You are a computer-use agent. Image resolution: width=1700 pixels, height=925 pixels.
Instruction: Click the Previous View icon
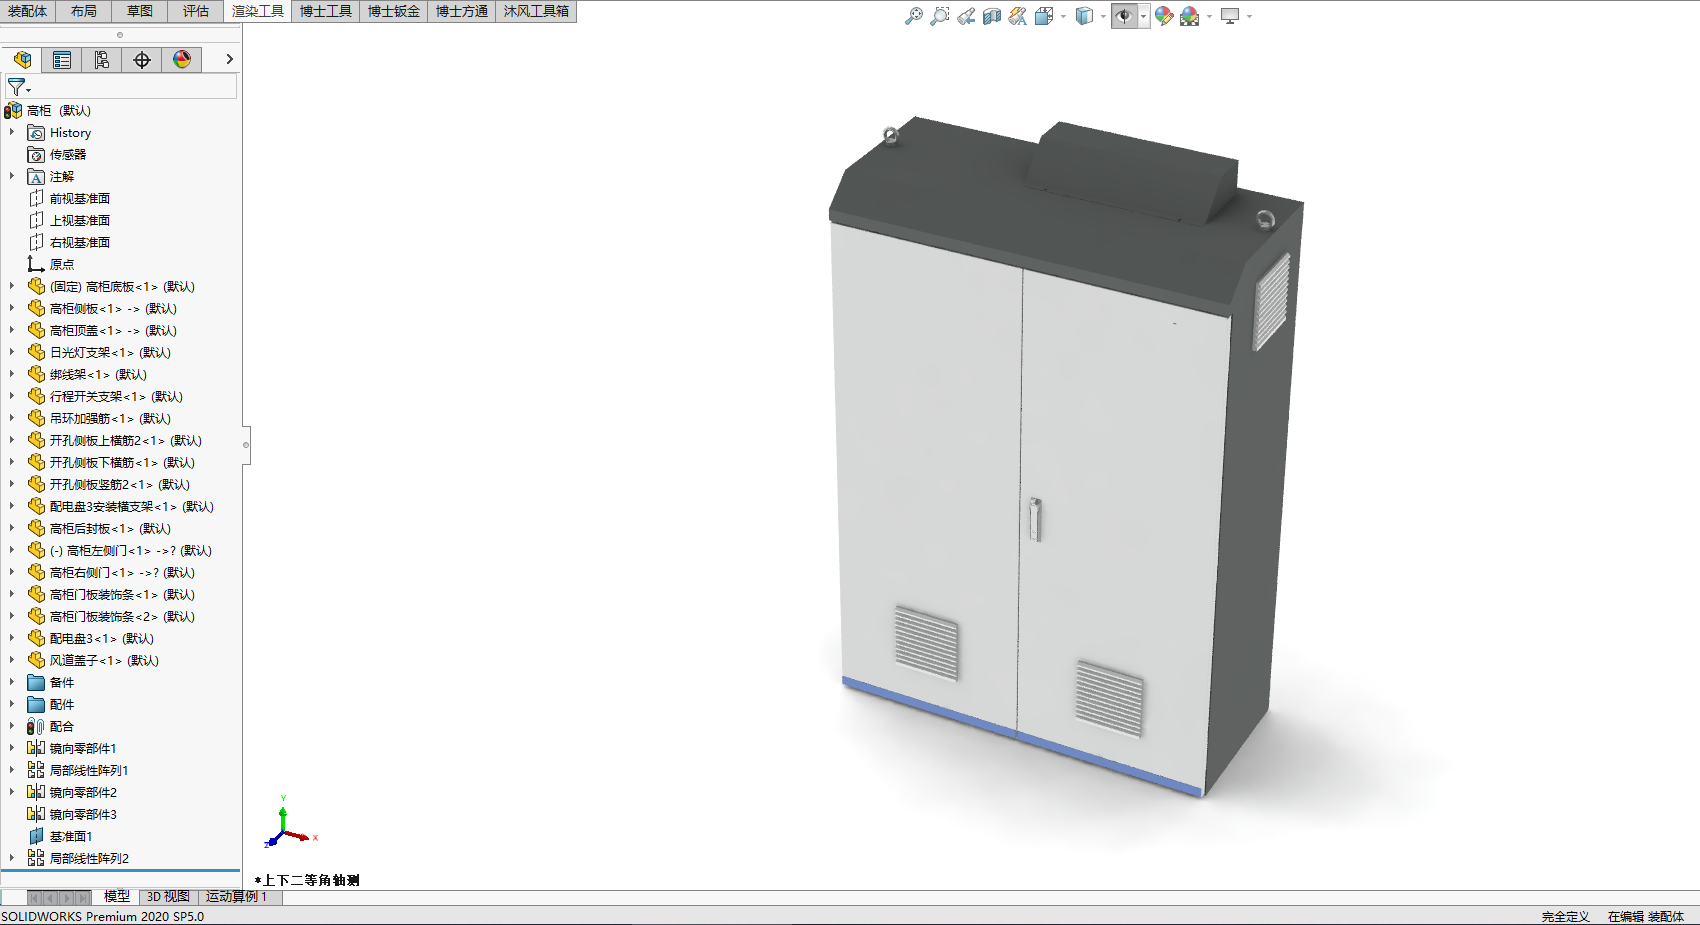pyautogui.click(x=965, y=16)
